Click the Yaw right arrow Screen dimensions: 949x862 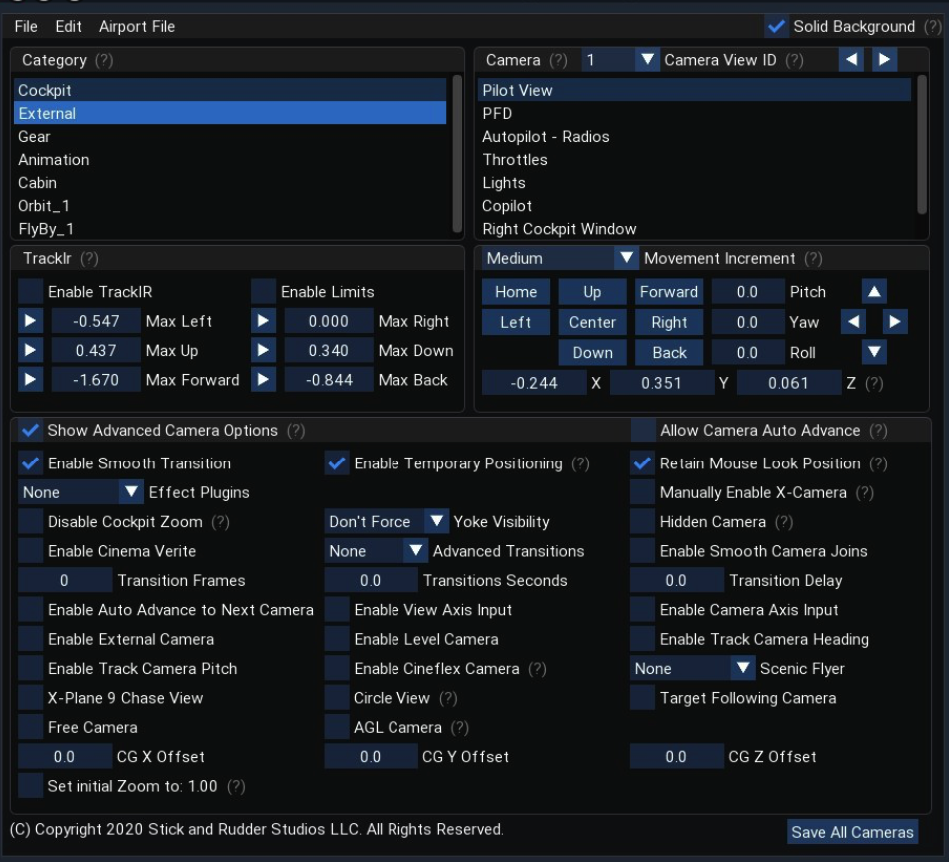[x=894, y=322]
